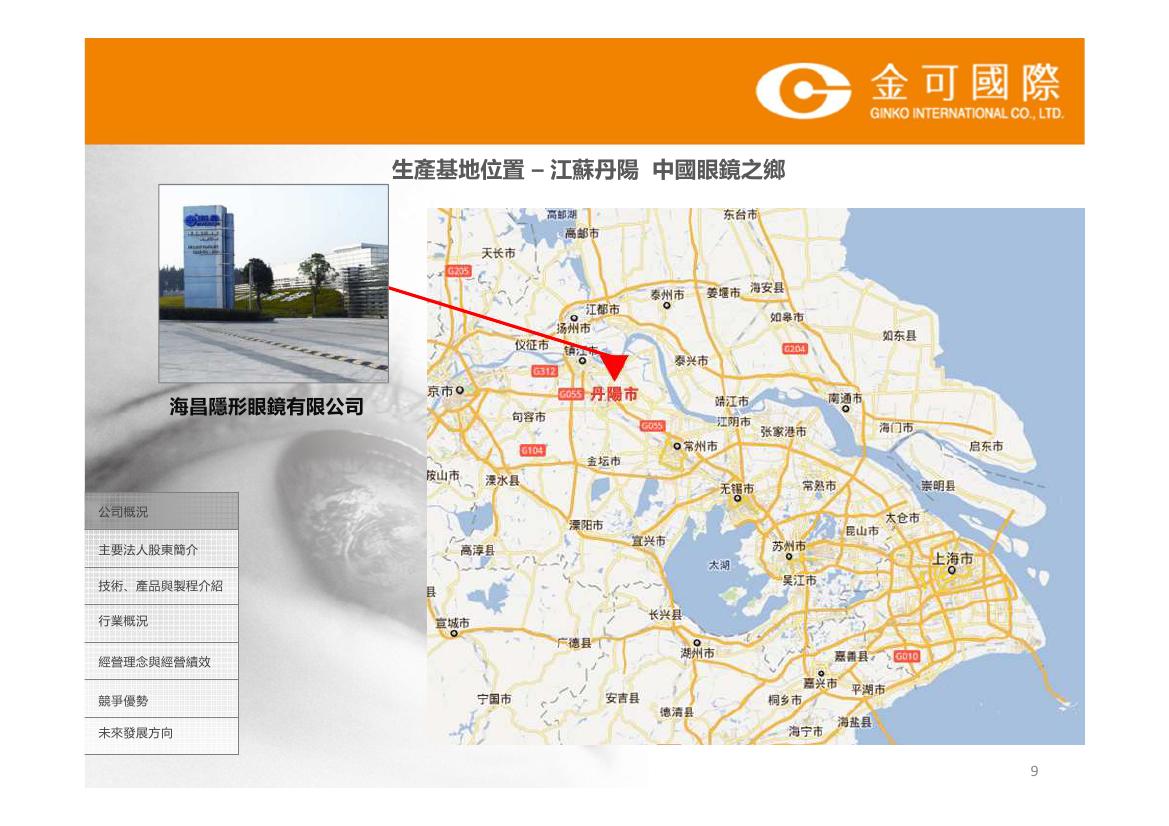Select the 东台市 map label
This screenshot has height=826, width=1169.
pyautogui.click(x=740, y=215)
